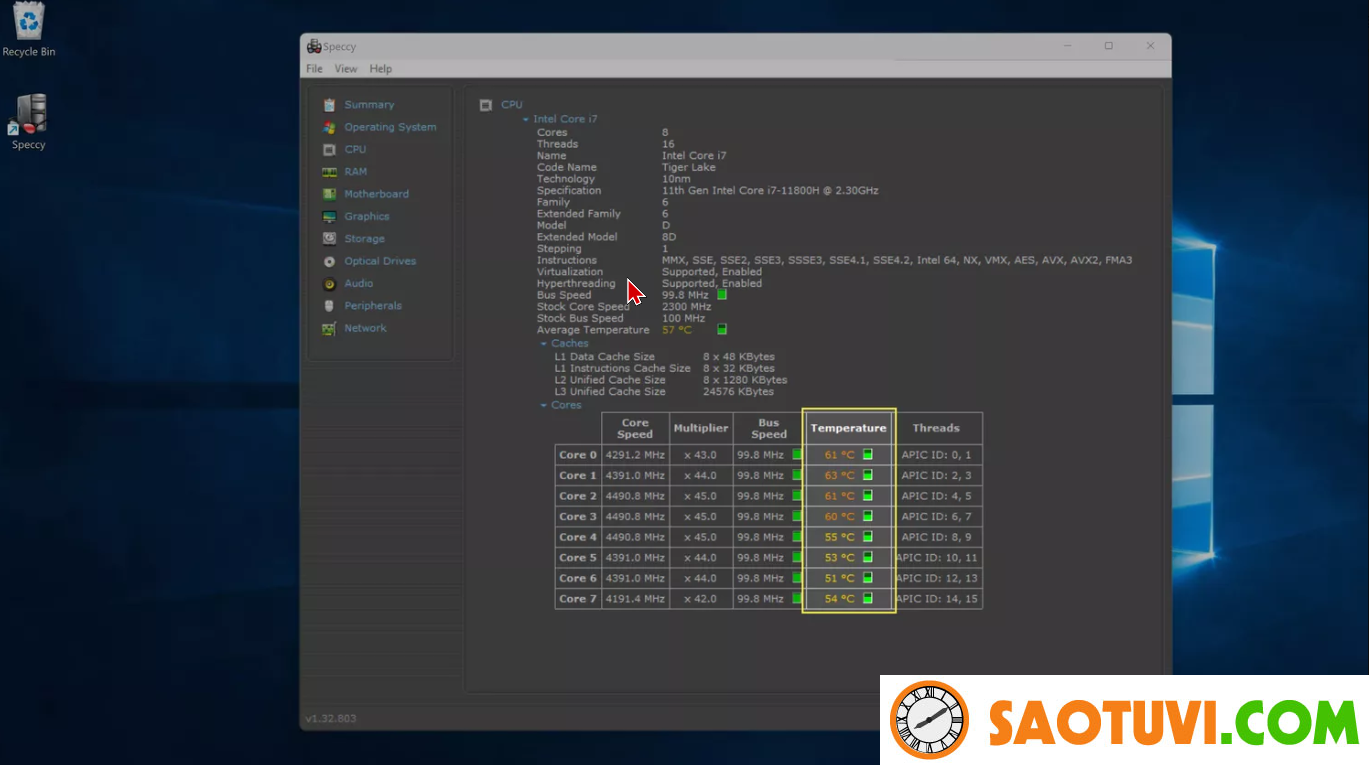
Task: Click Core 7 bus speed green indicator
Action: tap(797, 598)
